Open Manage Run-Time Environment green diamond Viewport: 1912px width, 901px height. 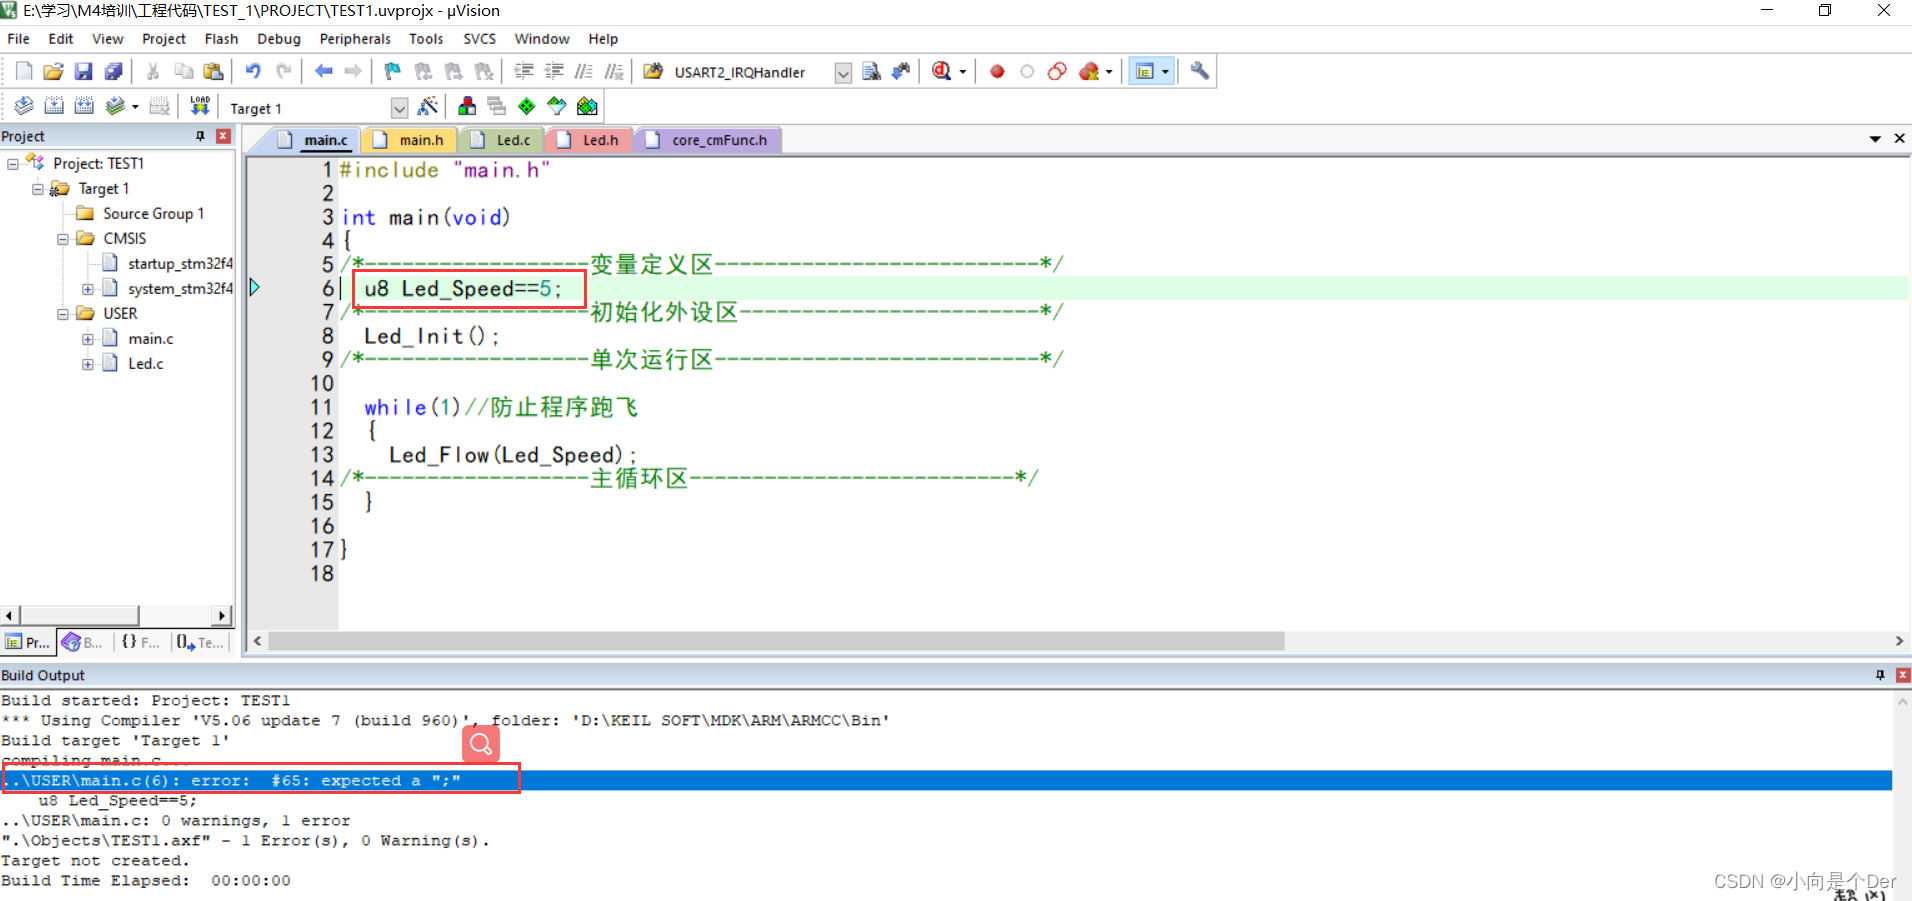527,106
